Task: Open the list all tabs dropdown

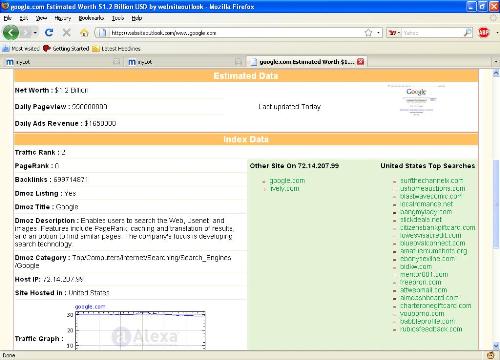Action: point(495,62)
